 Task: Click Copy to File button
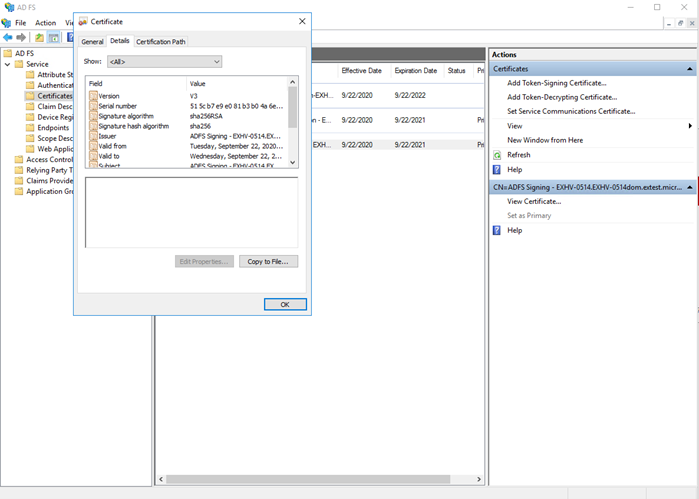(x=268, y=262)
